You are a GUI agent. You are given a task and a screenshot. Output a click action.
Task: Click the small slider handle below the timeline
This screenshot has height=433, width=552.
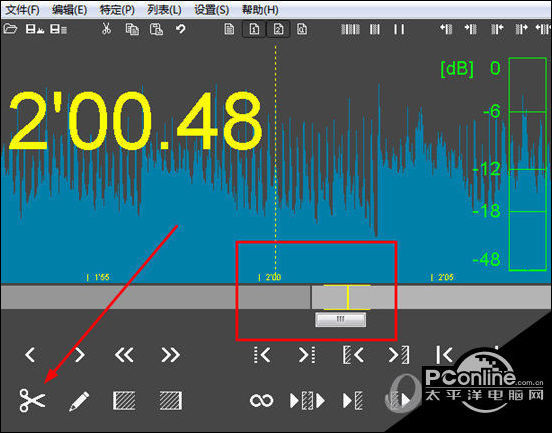pyautogui.click(x=340, y=320)
